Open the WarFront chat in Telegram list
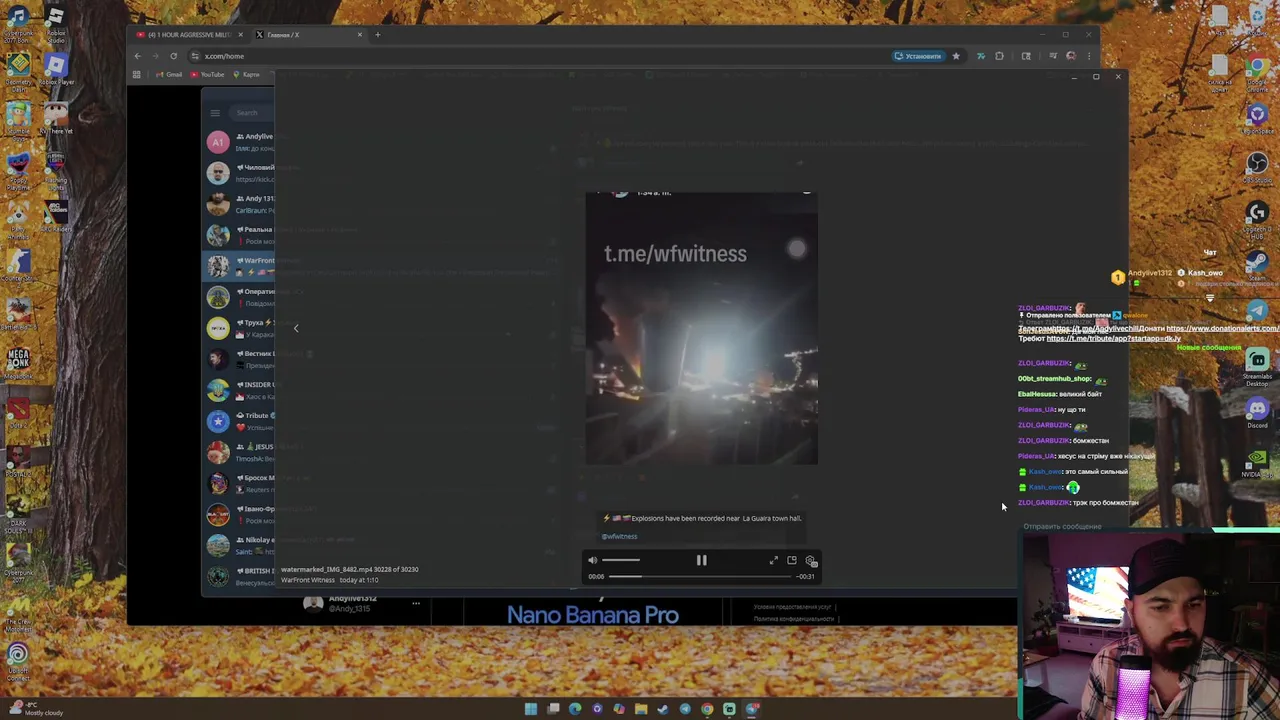 pos(238,266)
